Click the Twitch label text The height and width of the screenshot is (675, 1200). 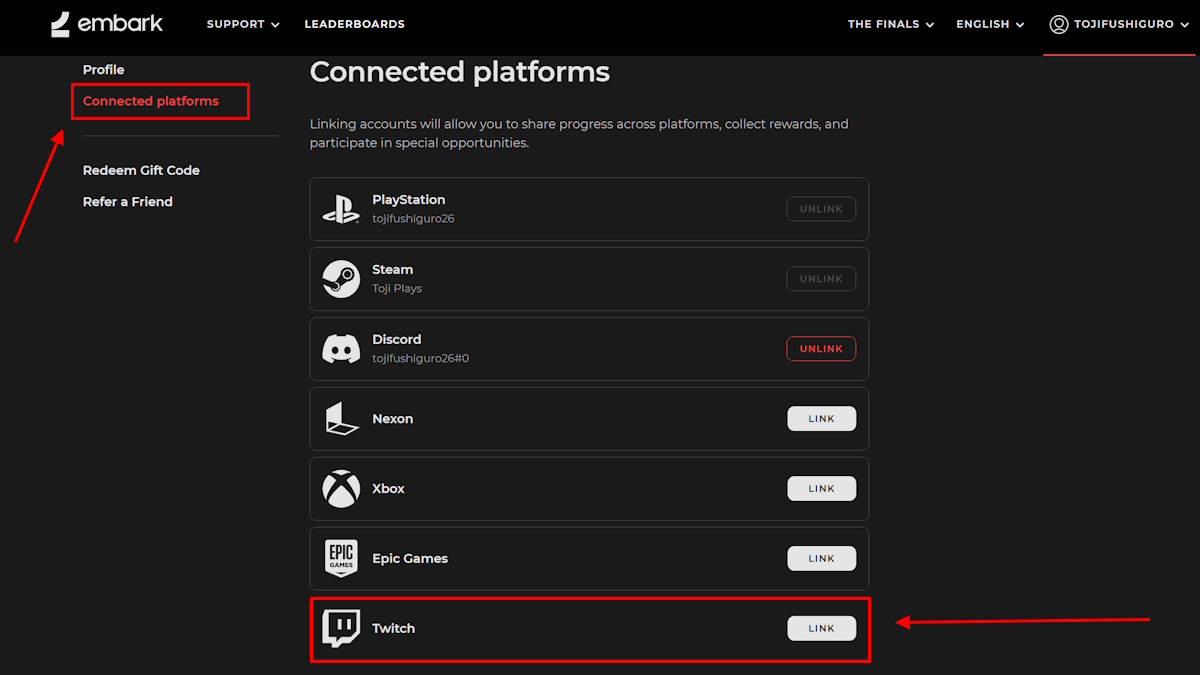[393, 629]
